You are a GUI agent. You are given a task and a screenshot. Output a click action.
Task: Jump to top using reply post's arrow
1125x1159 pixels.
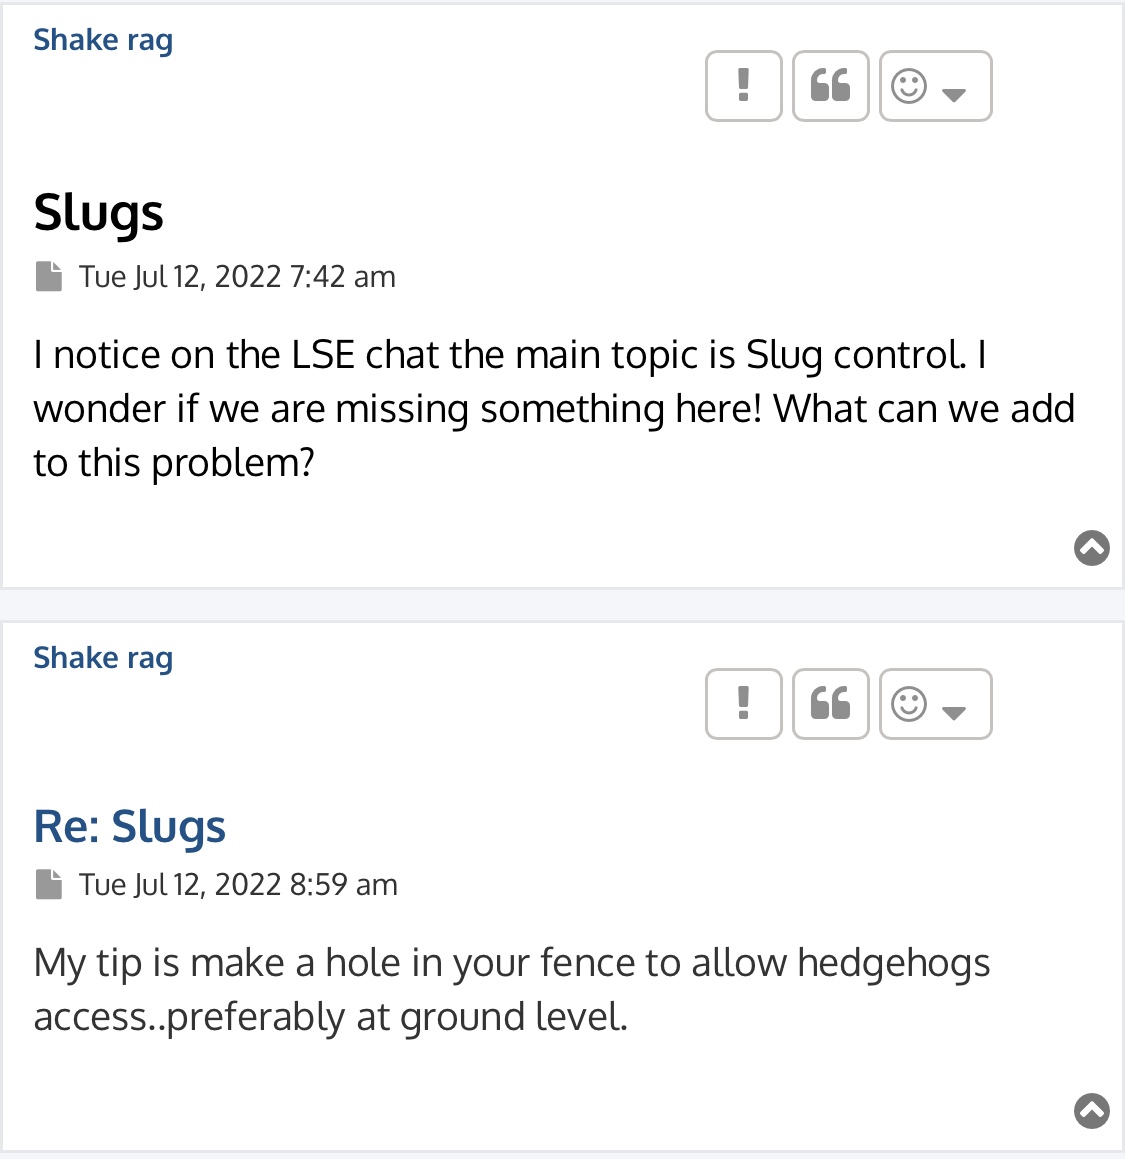[1092, 1110]
